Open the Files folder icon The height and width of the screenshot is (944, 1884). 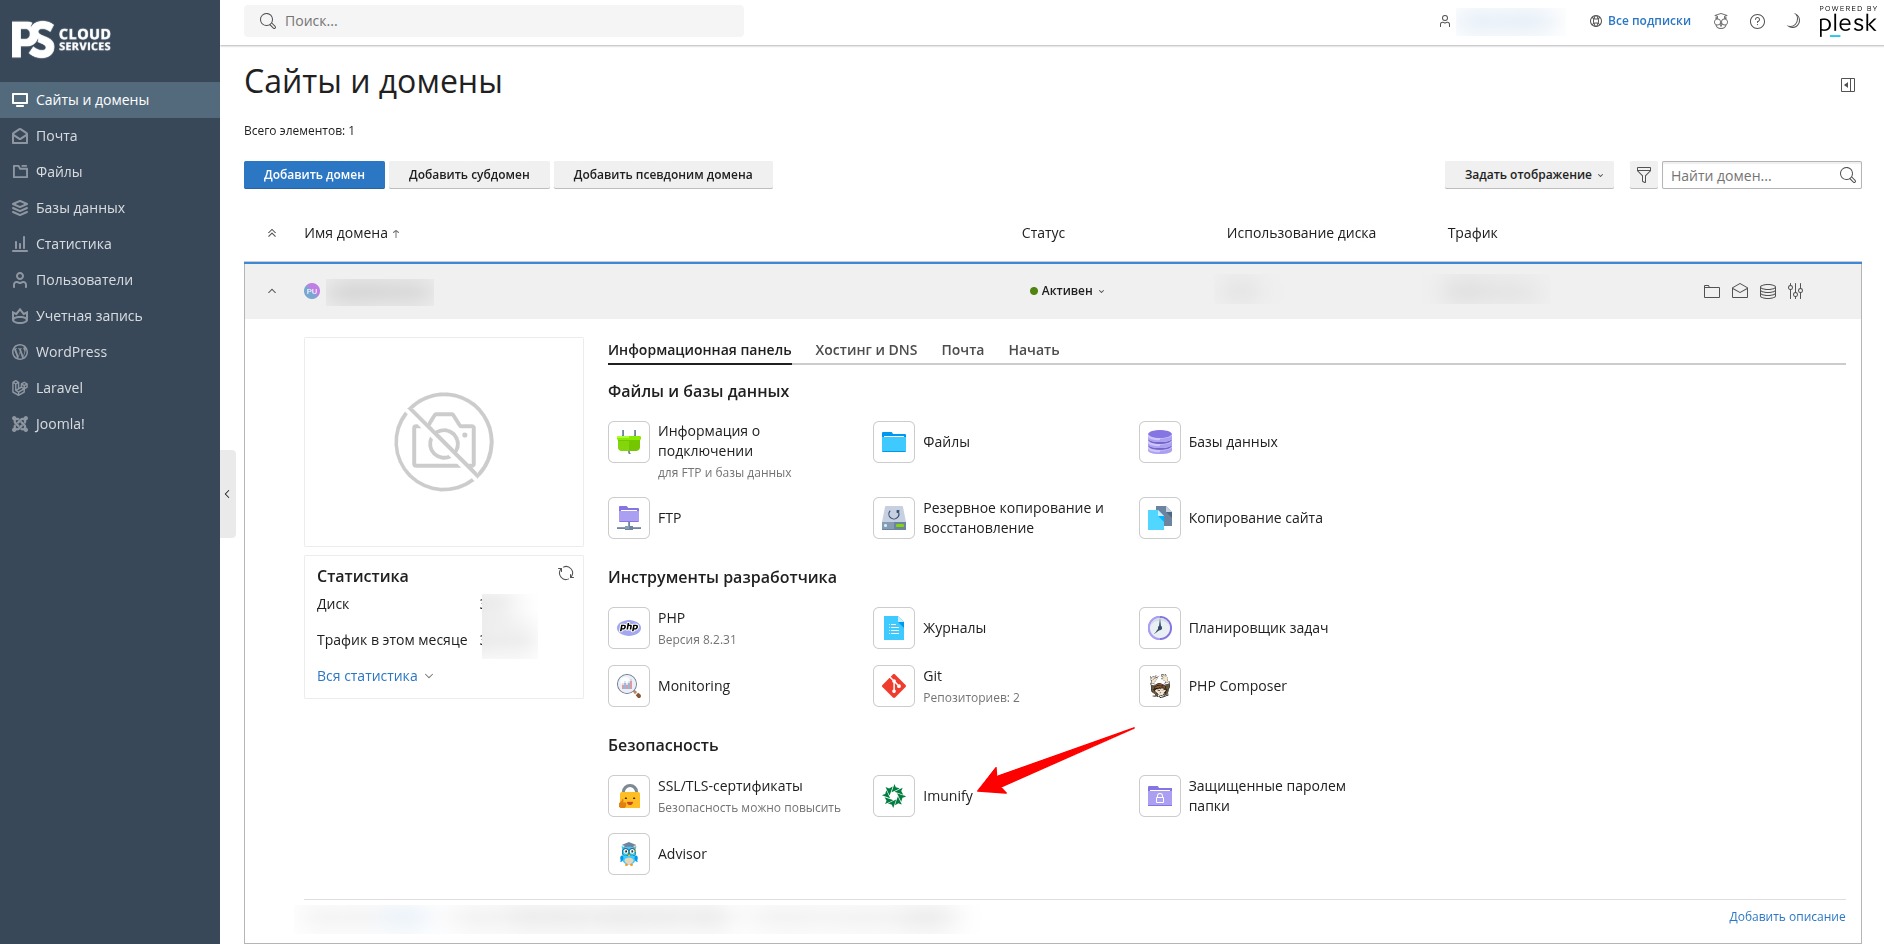[x=894, y=442]
